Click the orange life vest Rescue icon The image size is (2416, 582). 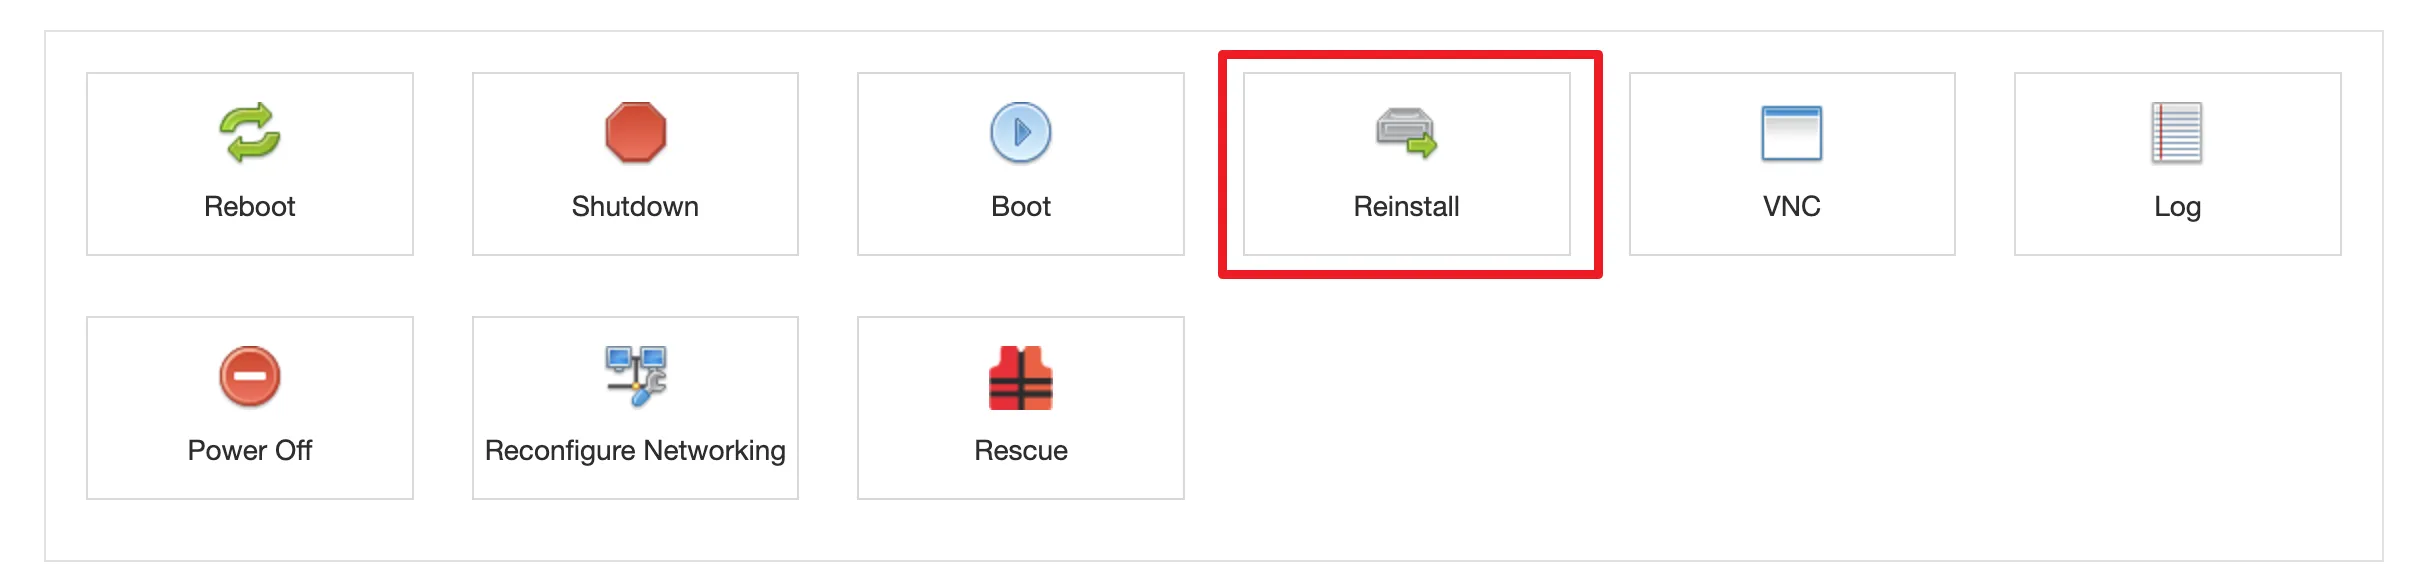[x=1020, y=377]
